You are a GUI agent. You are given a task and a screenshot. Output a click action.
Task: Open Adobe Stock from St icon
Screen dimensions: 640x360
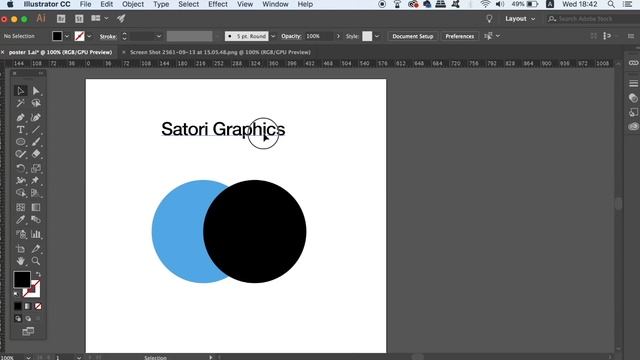pyautogui.click(x=79, y=19)
